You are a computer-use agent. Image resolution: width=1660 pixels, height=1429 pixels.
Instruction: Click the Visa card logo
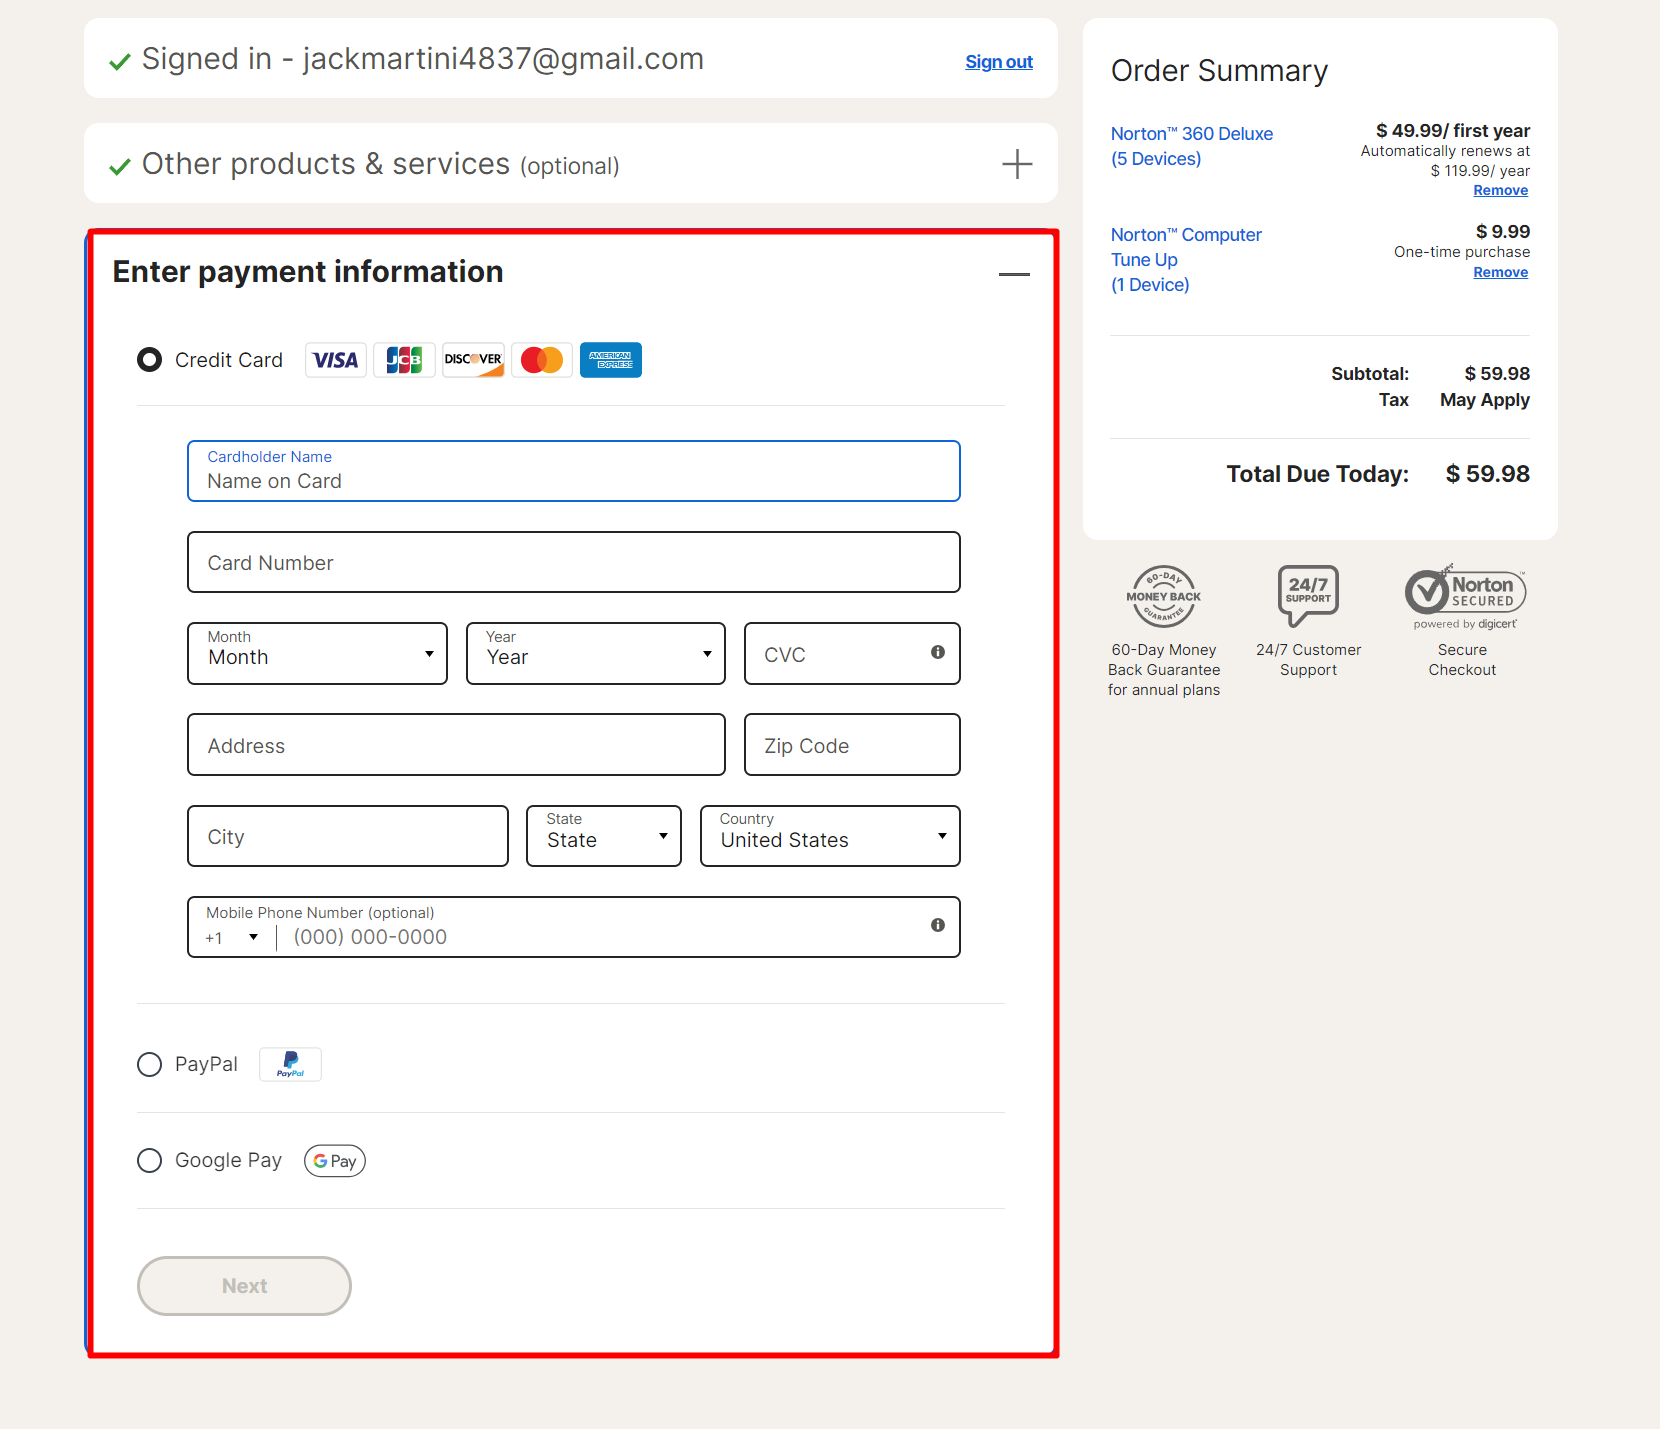[x=335, y=360]
